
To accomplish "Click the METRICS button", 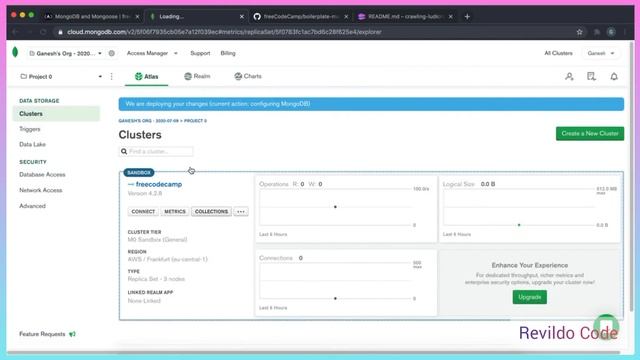I will click(175, 211).
